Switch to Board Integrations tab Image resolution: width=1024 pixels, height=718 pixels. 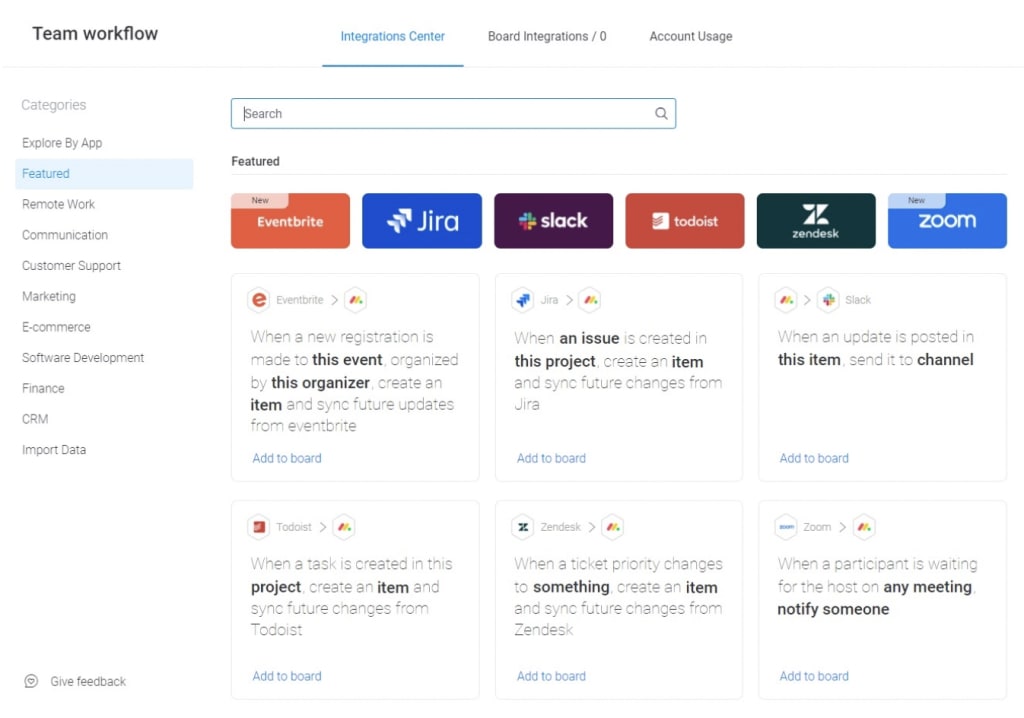(x=547, y=37)
